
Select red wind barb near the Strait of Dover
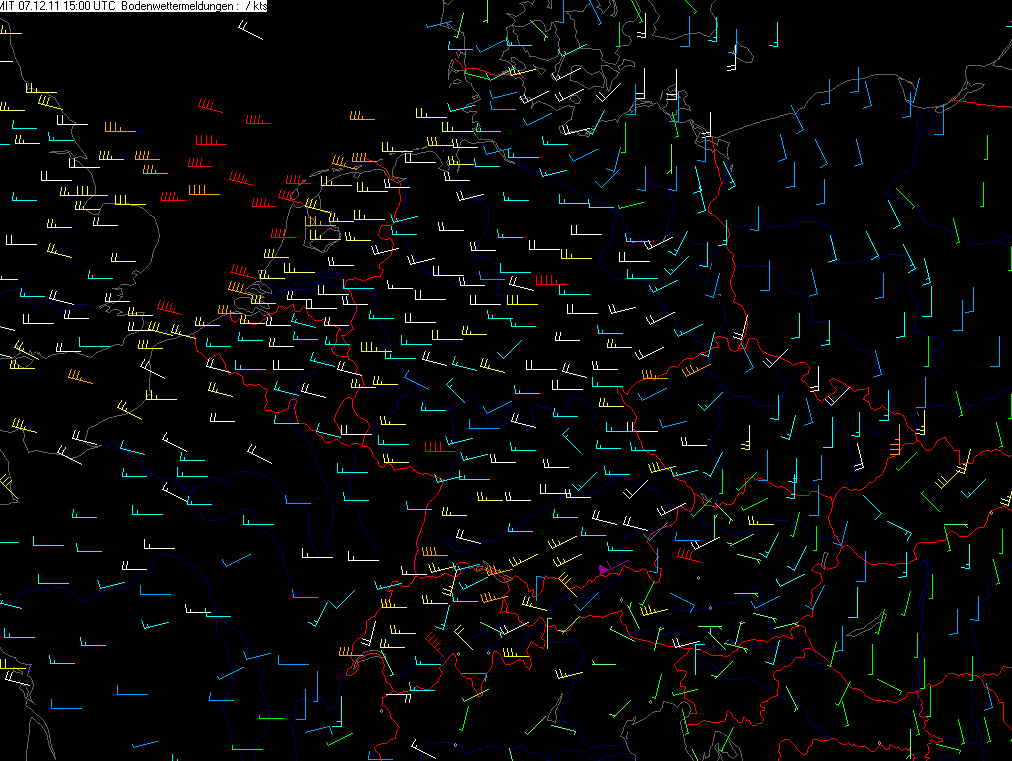[168, 307]
